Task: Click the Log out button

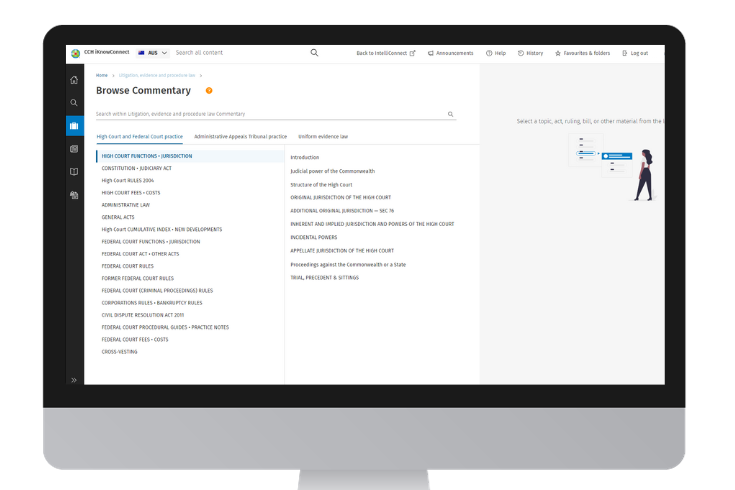Action: pos(635,53)
